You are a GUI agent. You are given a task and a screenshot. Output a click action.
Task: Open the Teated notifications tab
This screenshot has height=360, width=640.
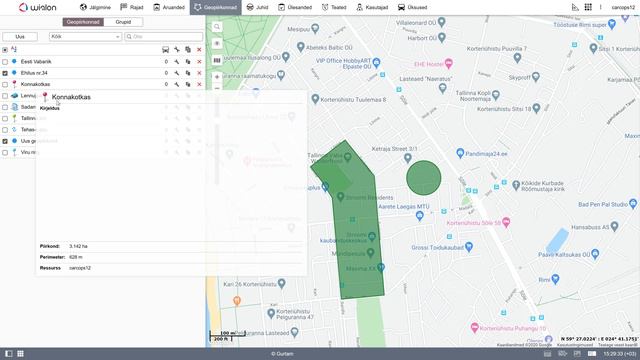point(334,7)
